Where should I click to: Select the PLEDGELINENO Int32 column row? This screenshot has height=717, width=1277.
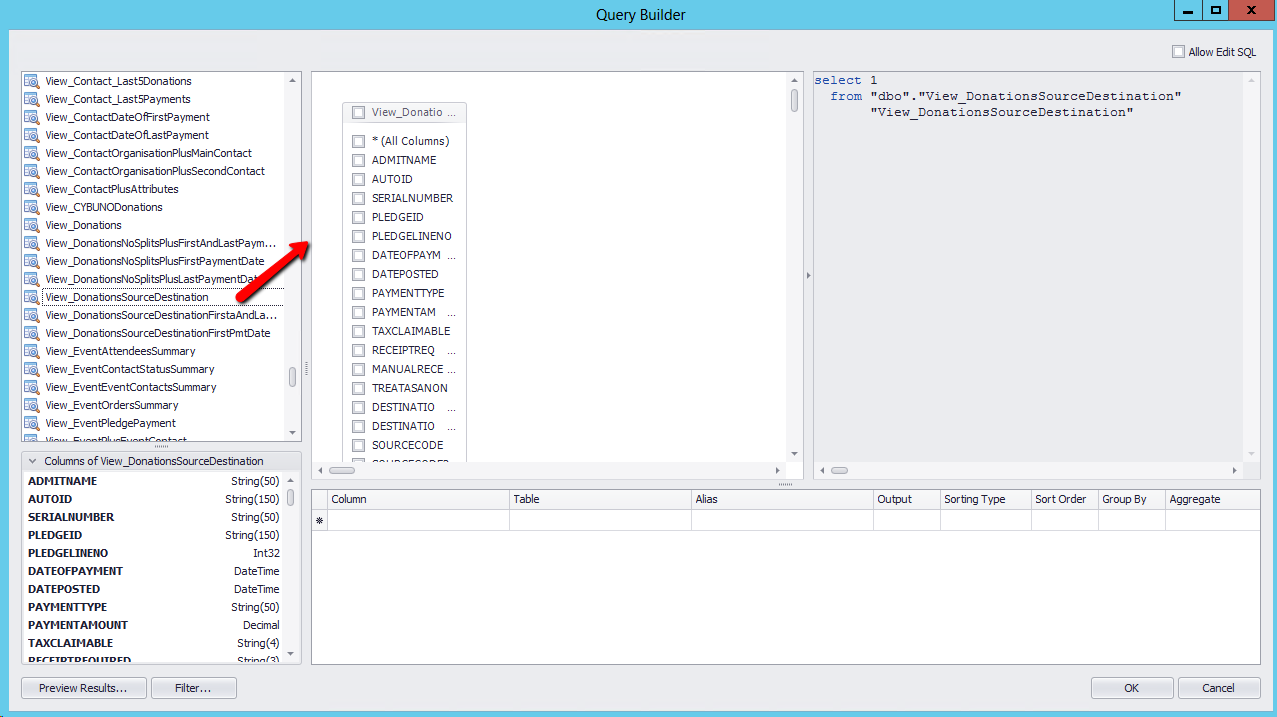tap(153, 553)
